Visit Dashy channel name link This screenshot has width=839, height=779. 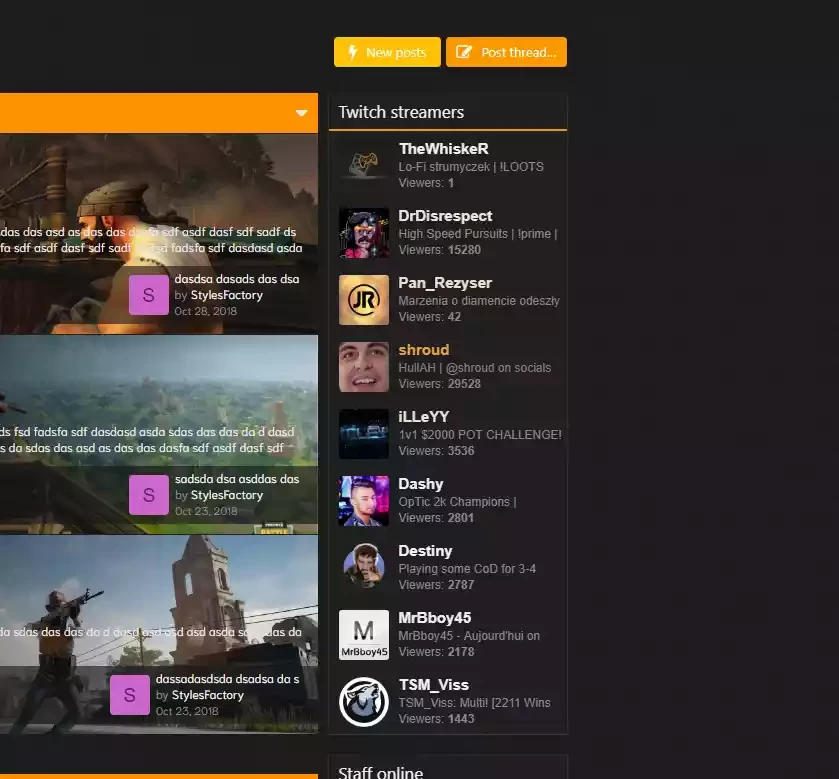(421, 484)
